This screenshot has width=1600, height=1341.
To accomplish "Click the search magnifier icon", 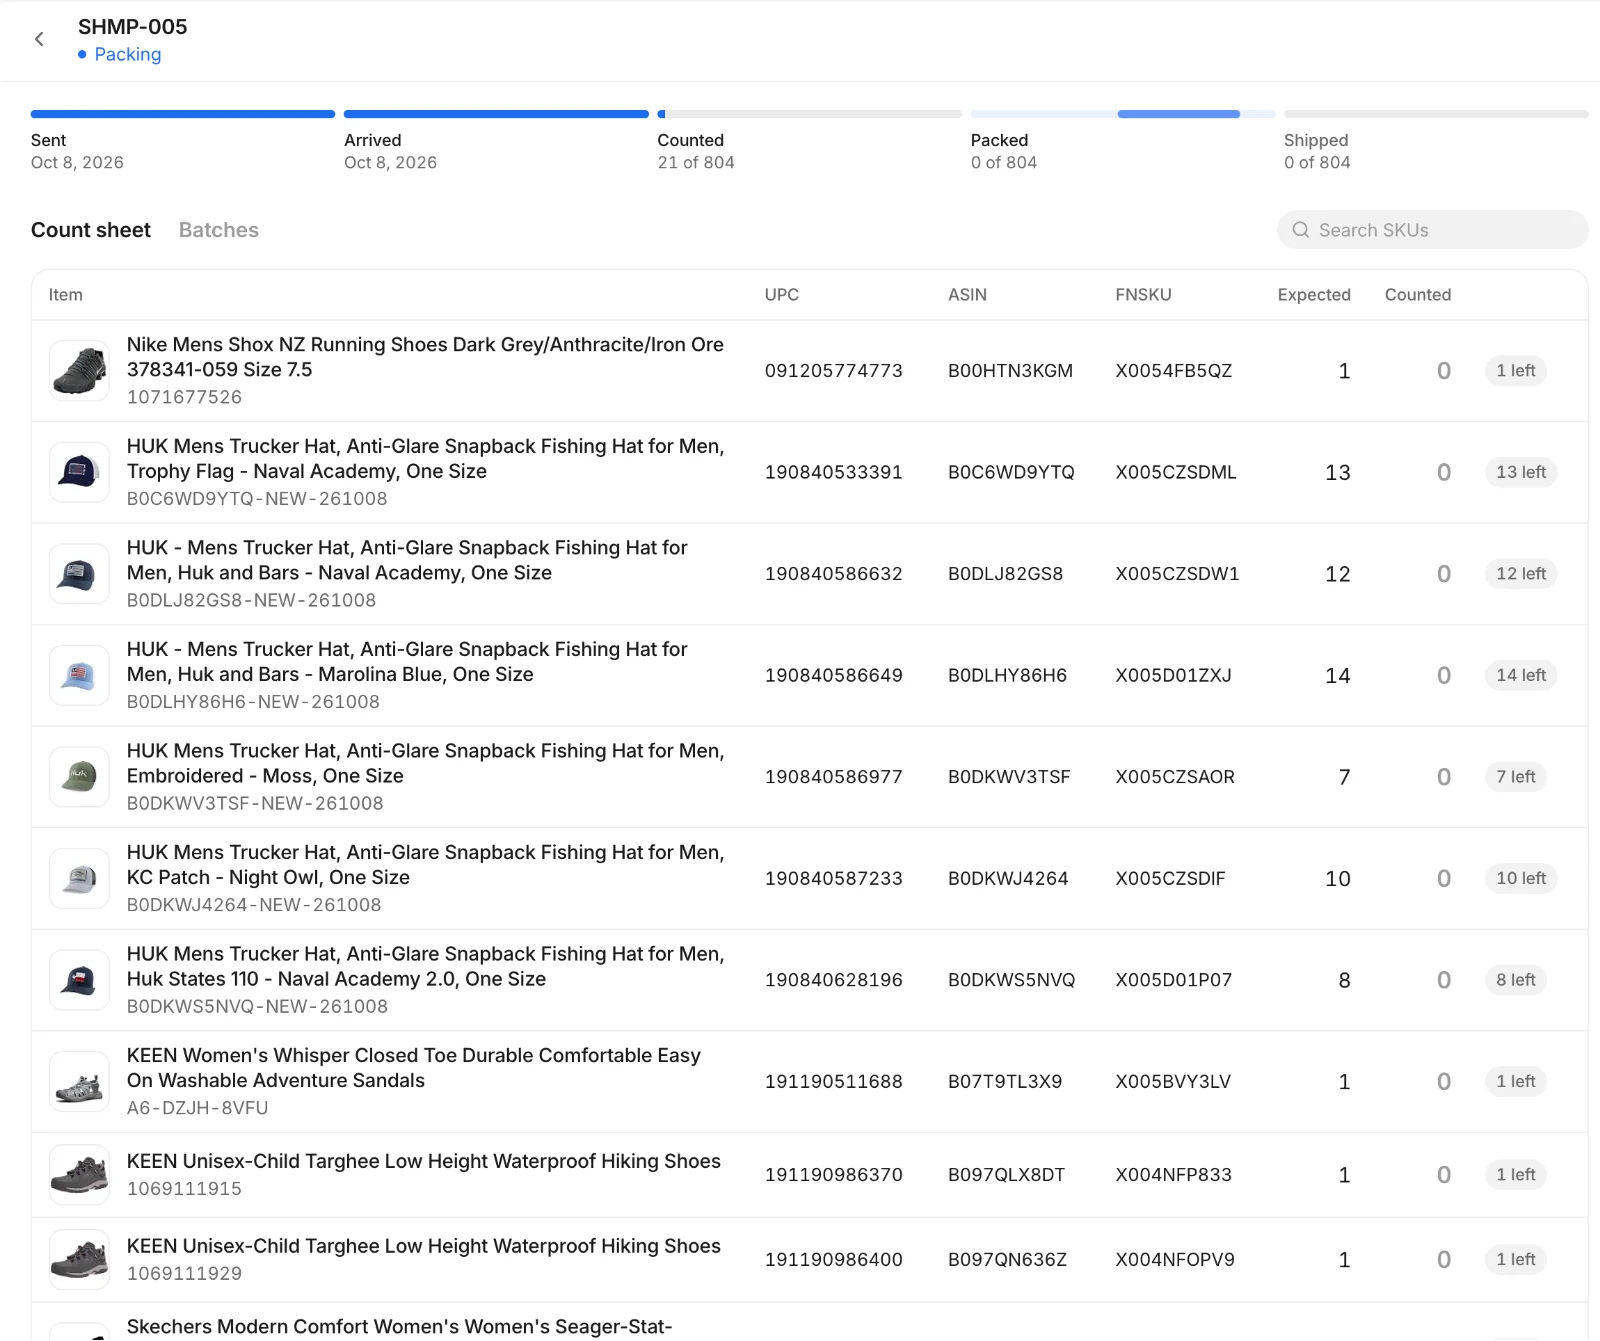I will 1300,230.
